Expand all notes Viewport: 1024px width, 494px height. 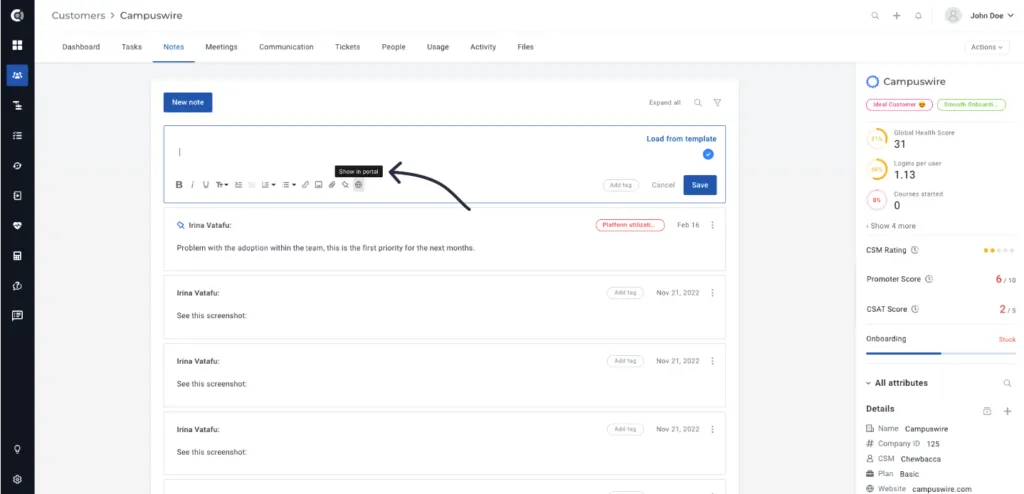click(x=665, y=103)
